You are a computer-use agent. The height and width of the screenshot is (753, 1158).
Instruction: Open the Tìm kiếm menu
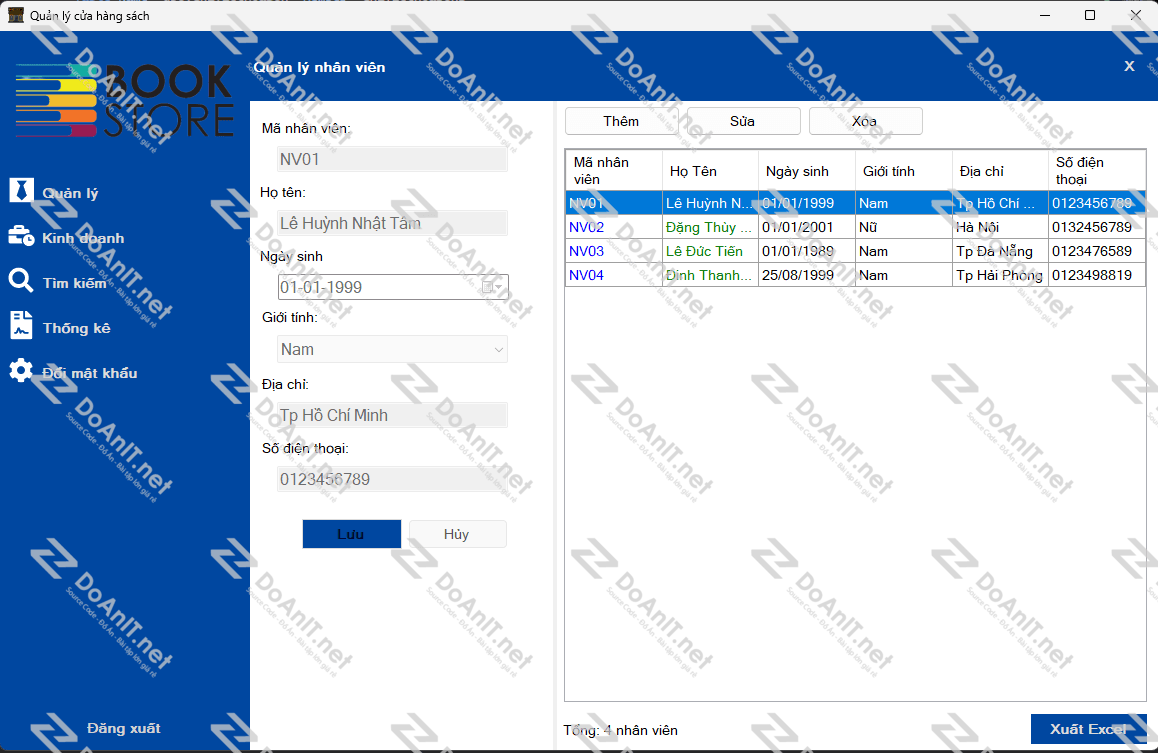pyautogui.click(x=75, y=283)
